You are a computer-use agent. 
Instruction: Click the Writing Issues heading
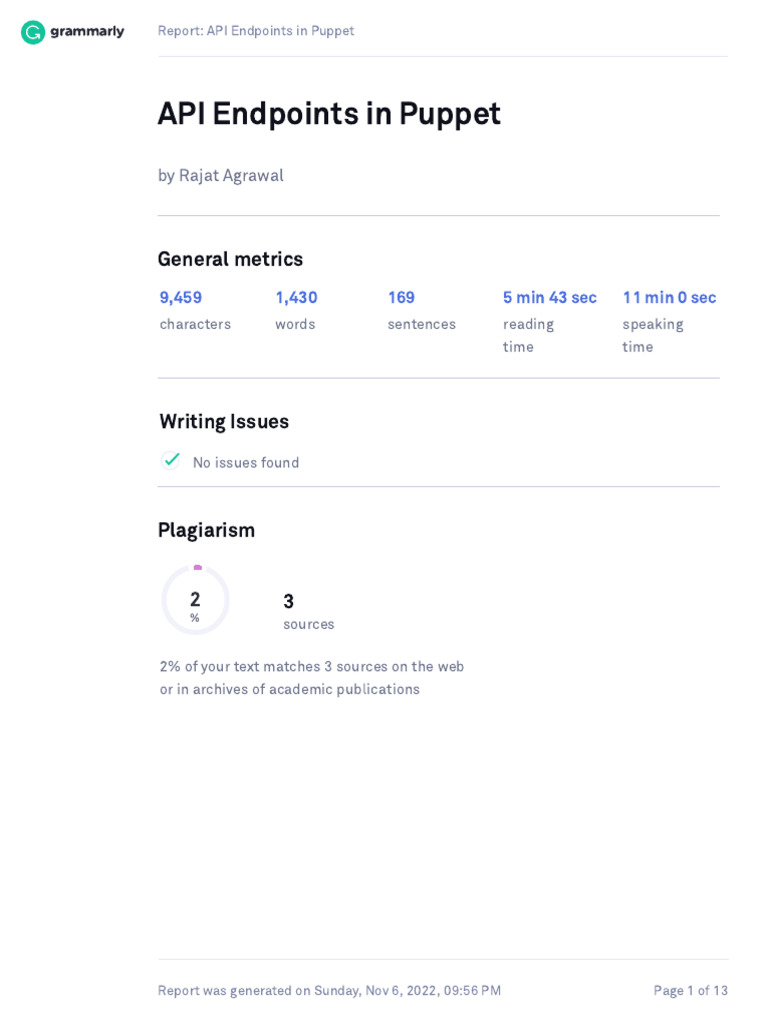pyautogui.click(x=224, y=422)
